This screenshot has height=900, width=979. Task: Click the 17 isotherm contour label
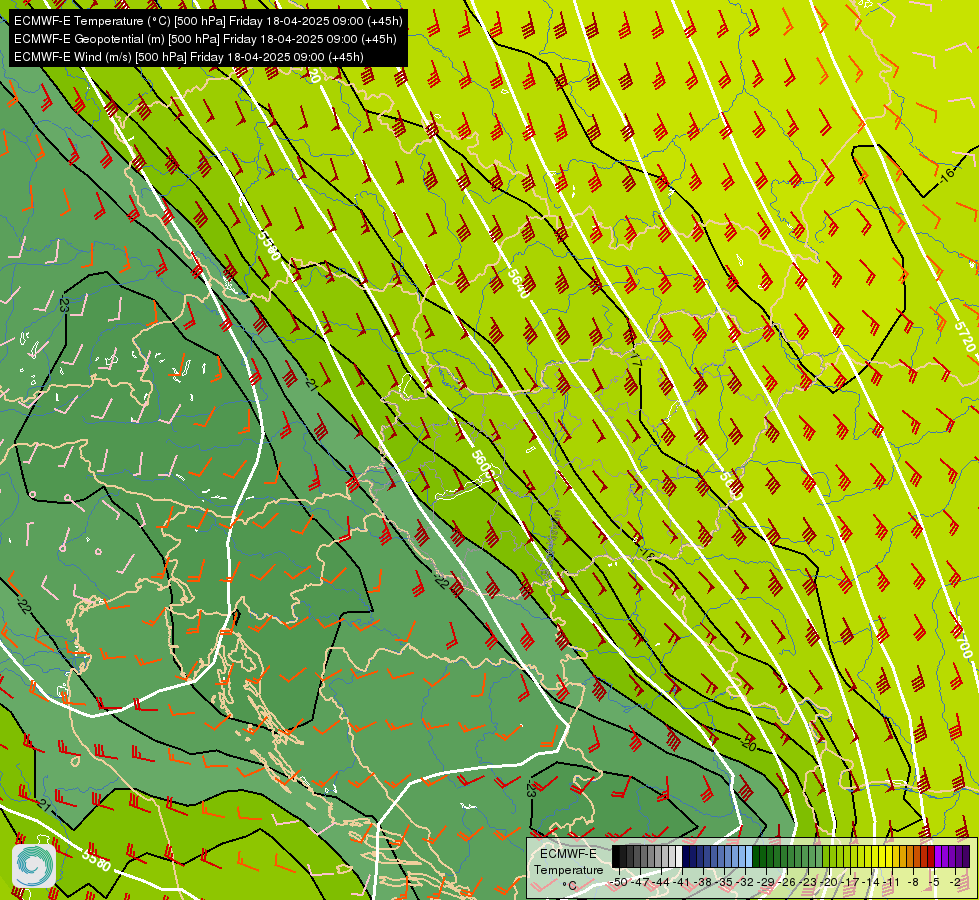point(635,359)
